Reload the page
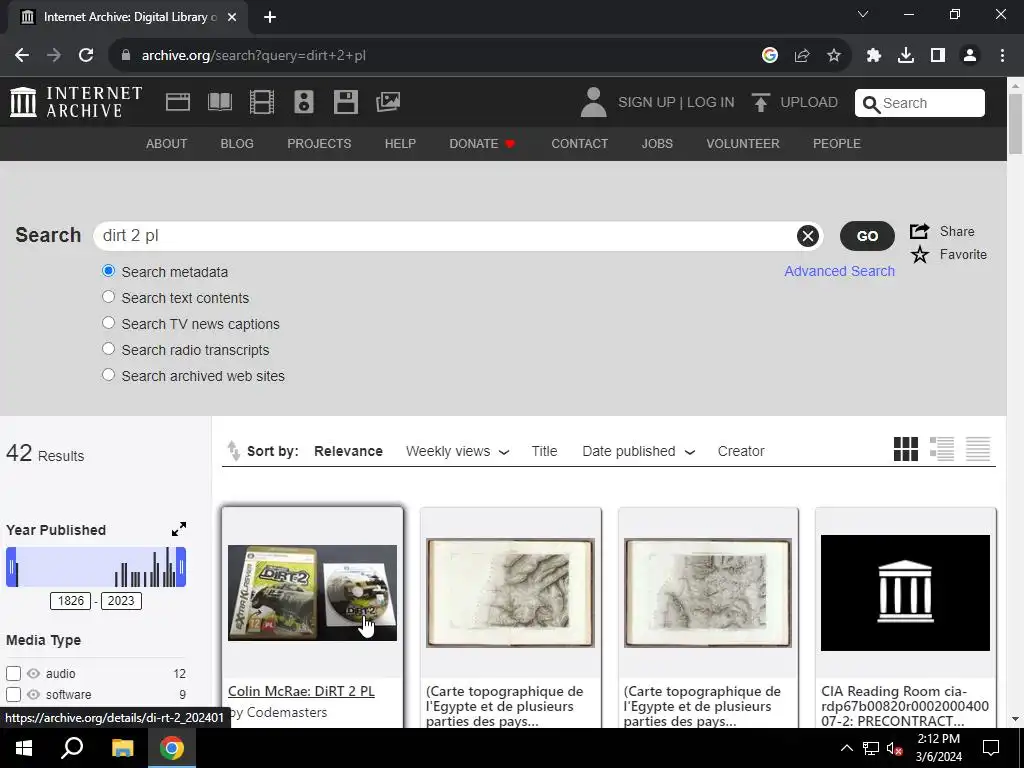The width and height of the screenshot is (1024, 768). click(x=86, y=56)
